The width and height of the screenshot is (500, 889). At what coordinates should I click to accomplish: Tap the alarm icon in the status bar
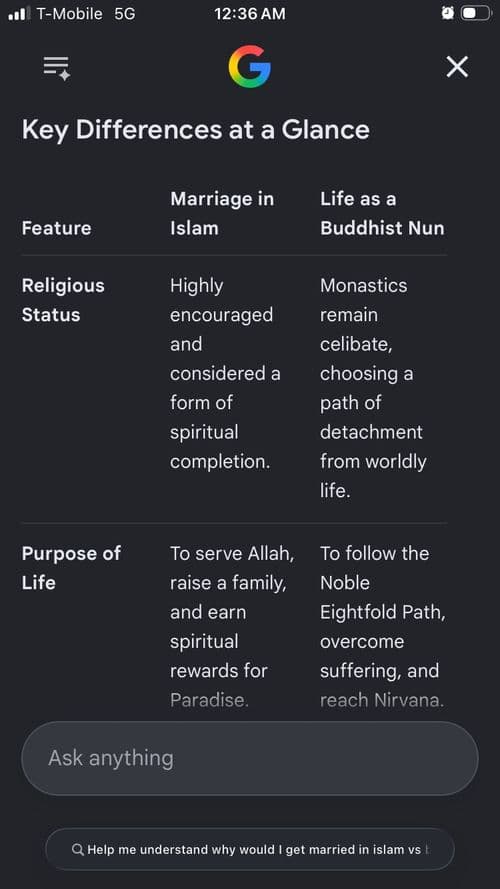(x=448, y=13)
